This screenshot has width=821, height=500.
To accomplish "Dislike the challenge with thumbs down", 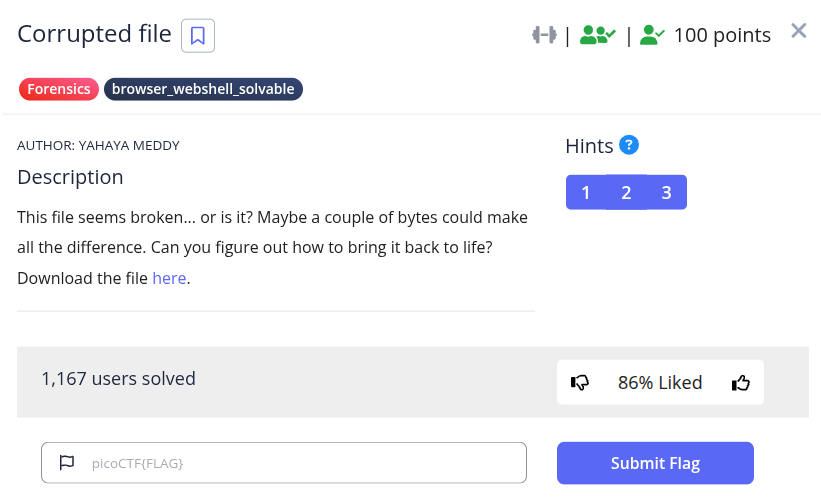I will coord(580,382).
